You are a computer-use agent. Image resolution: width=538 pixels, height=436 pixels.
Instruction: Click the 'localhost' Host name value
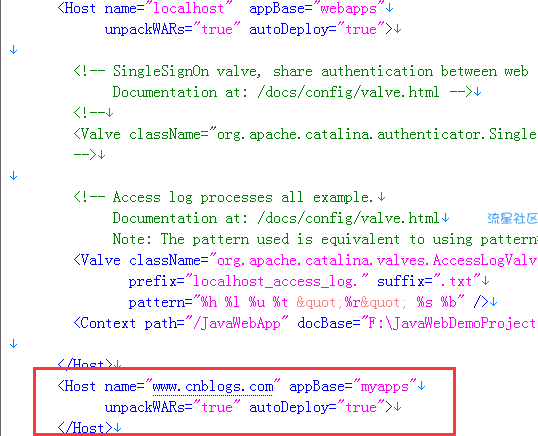[188, 8]
